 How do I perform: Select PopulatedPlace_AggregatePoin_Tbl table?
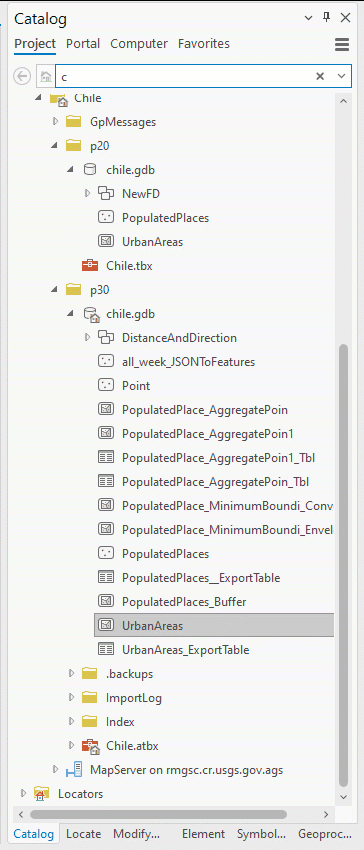click(x=216, y=481)
